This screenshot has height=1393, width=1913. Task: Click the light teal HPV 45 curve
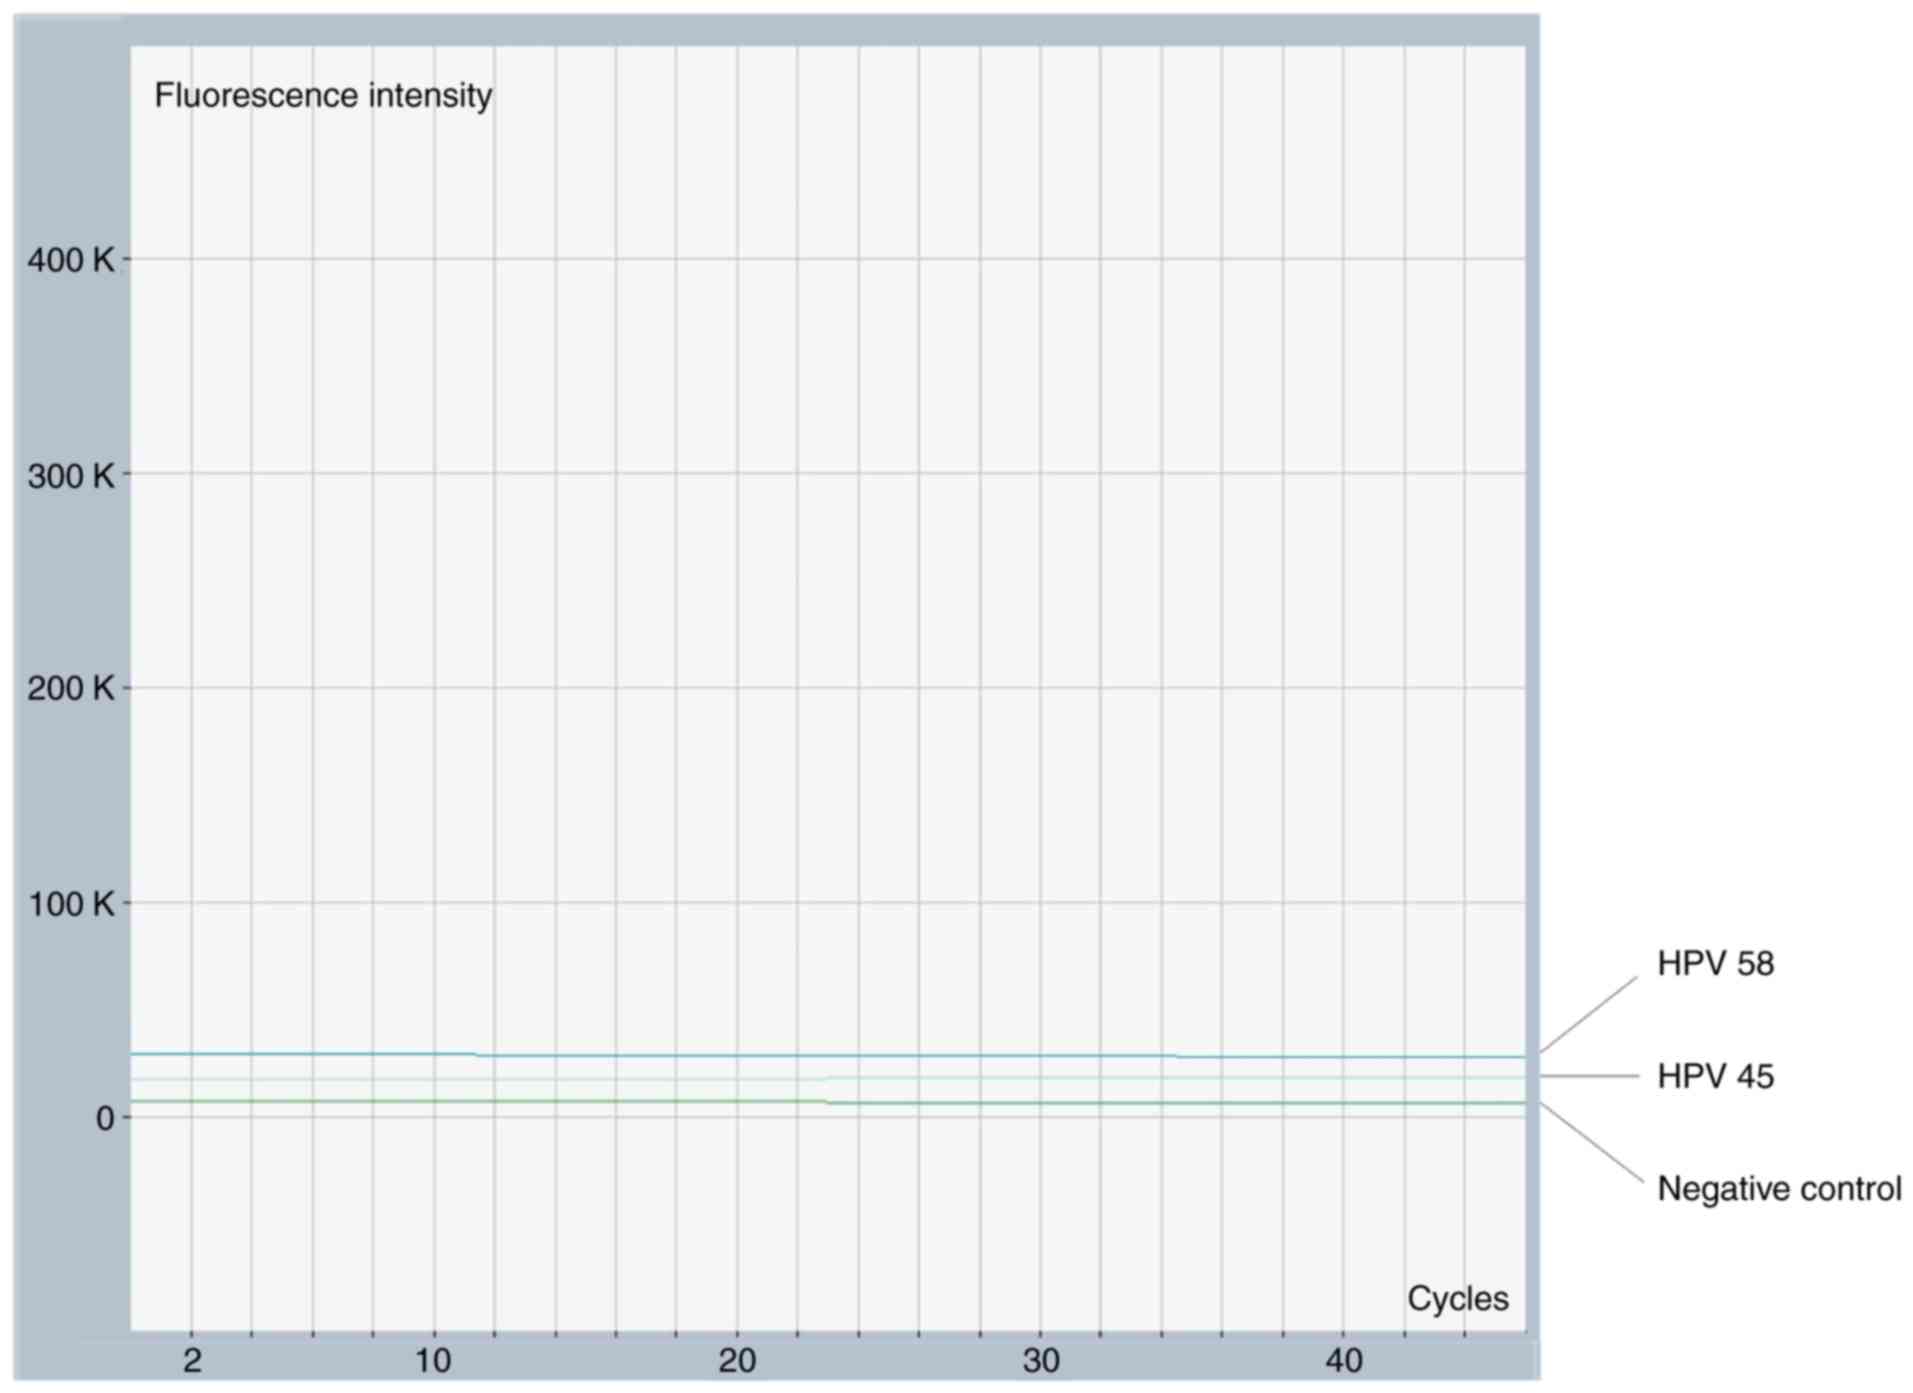pyautogui.click(x=1000, y=1078)
